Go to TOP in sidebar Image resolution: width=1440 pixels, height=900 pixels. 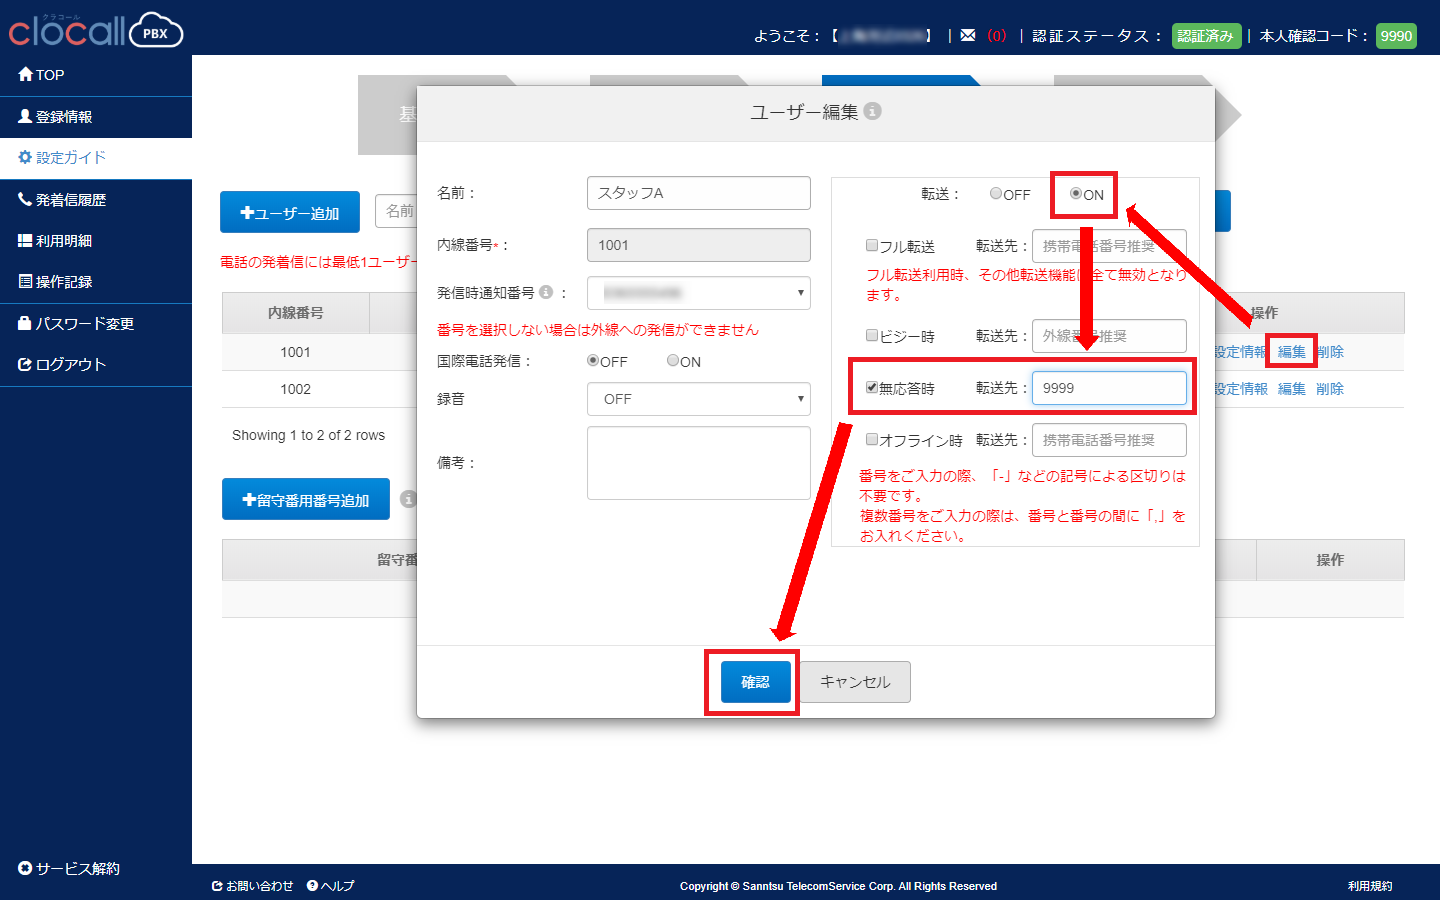click(x=41, y=75)
